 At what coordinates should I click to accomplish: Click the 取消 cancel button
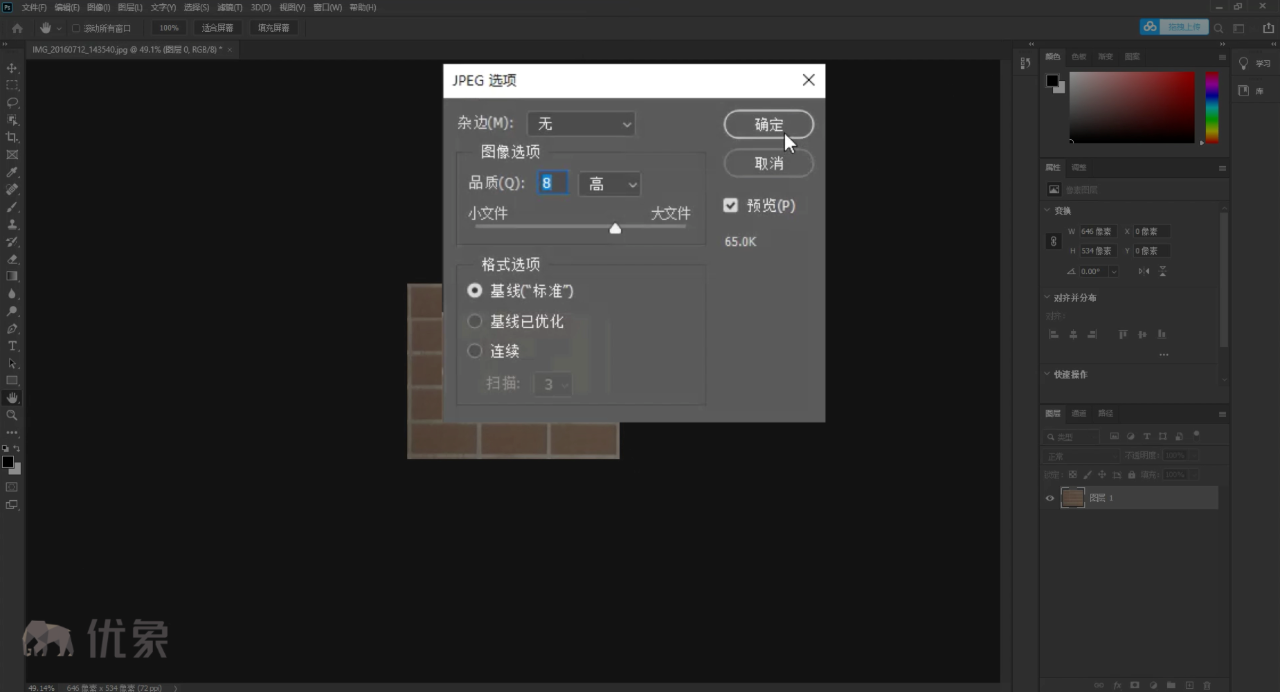pyautogui.click(x=768, y=163)
